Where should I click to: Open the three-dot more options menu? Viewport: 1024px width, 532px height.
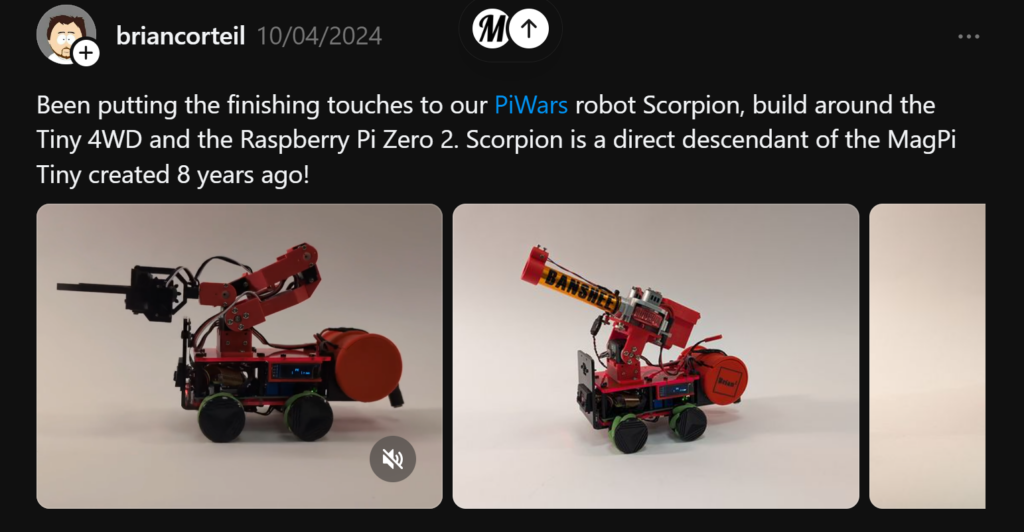tap(968, 37)
